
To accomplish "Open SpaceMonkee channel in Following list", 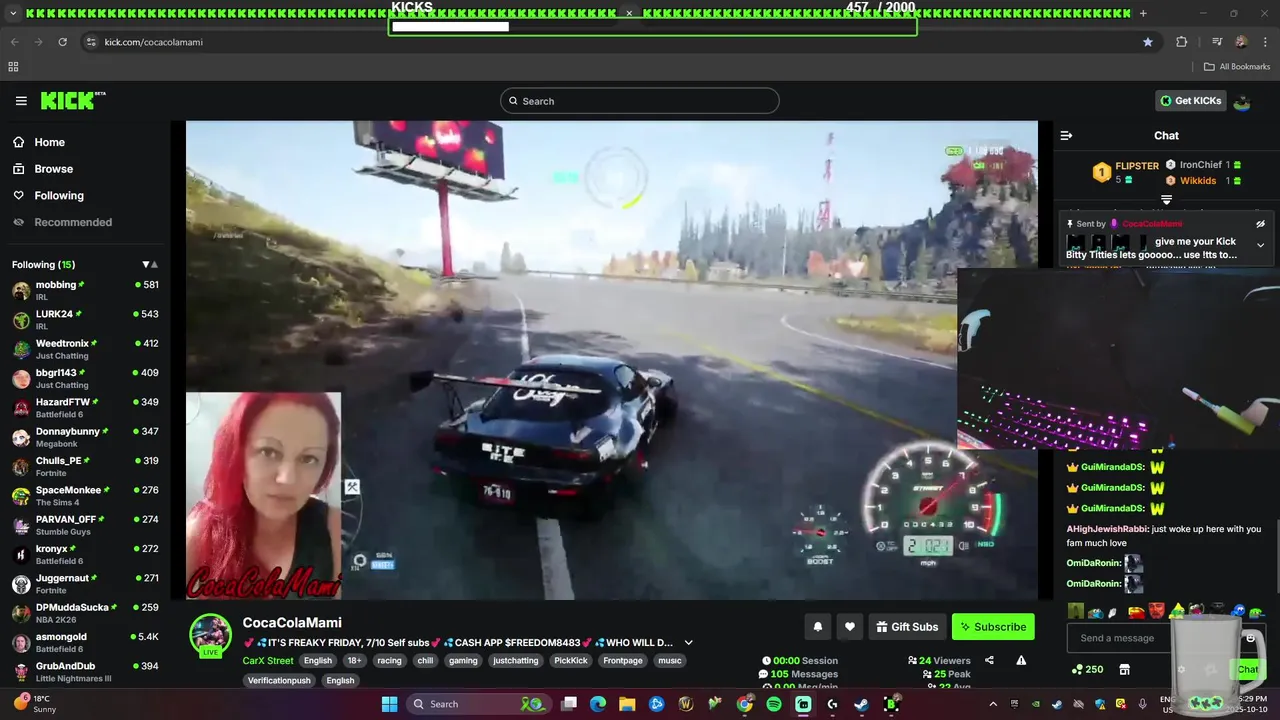I will coord(85,496).
